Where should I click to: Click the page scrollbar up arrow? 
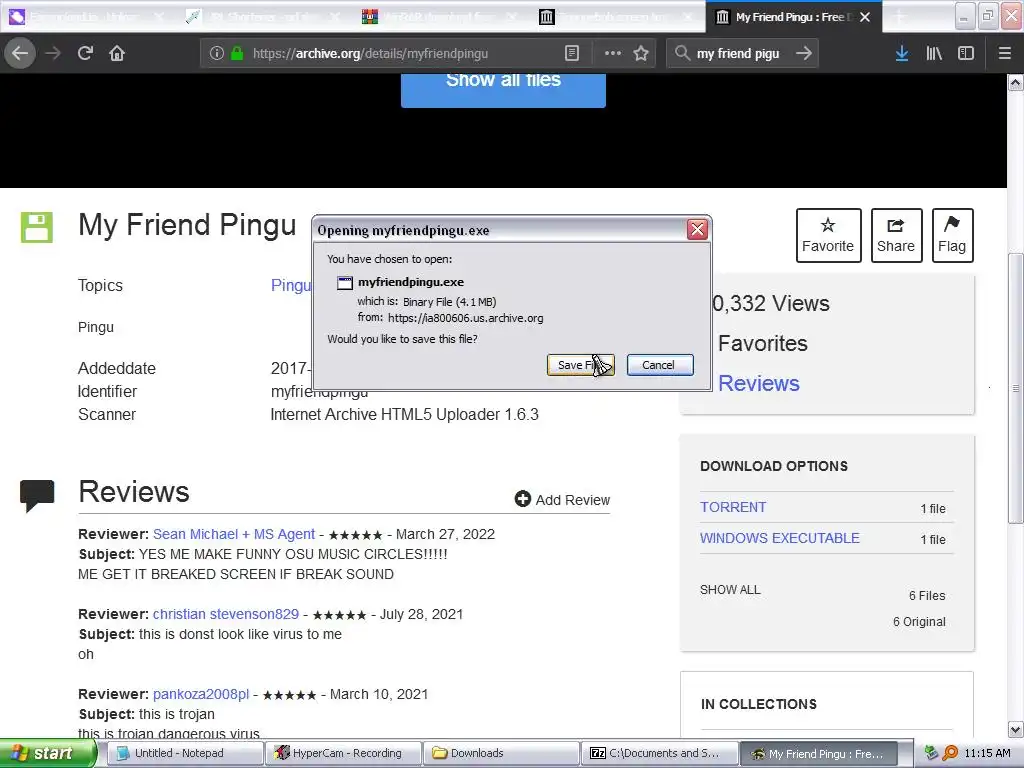point(1016,82)
